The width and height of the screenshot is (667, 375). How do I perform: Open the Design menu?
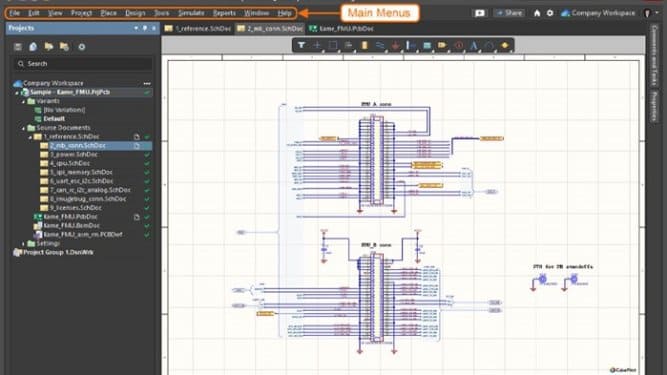pos(135,13)
